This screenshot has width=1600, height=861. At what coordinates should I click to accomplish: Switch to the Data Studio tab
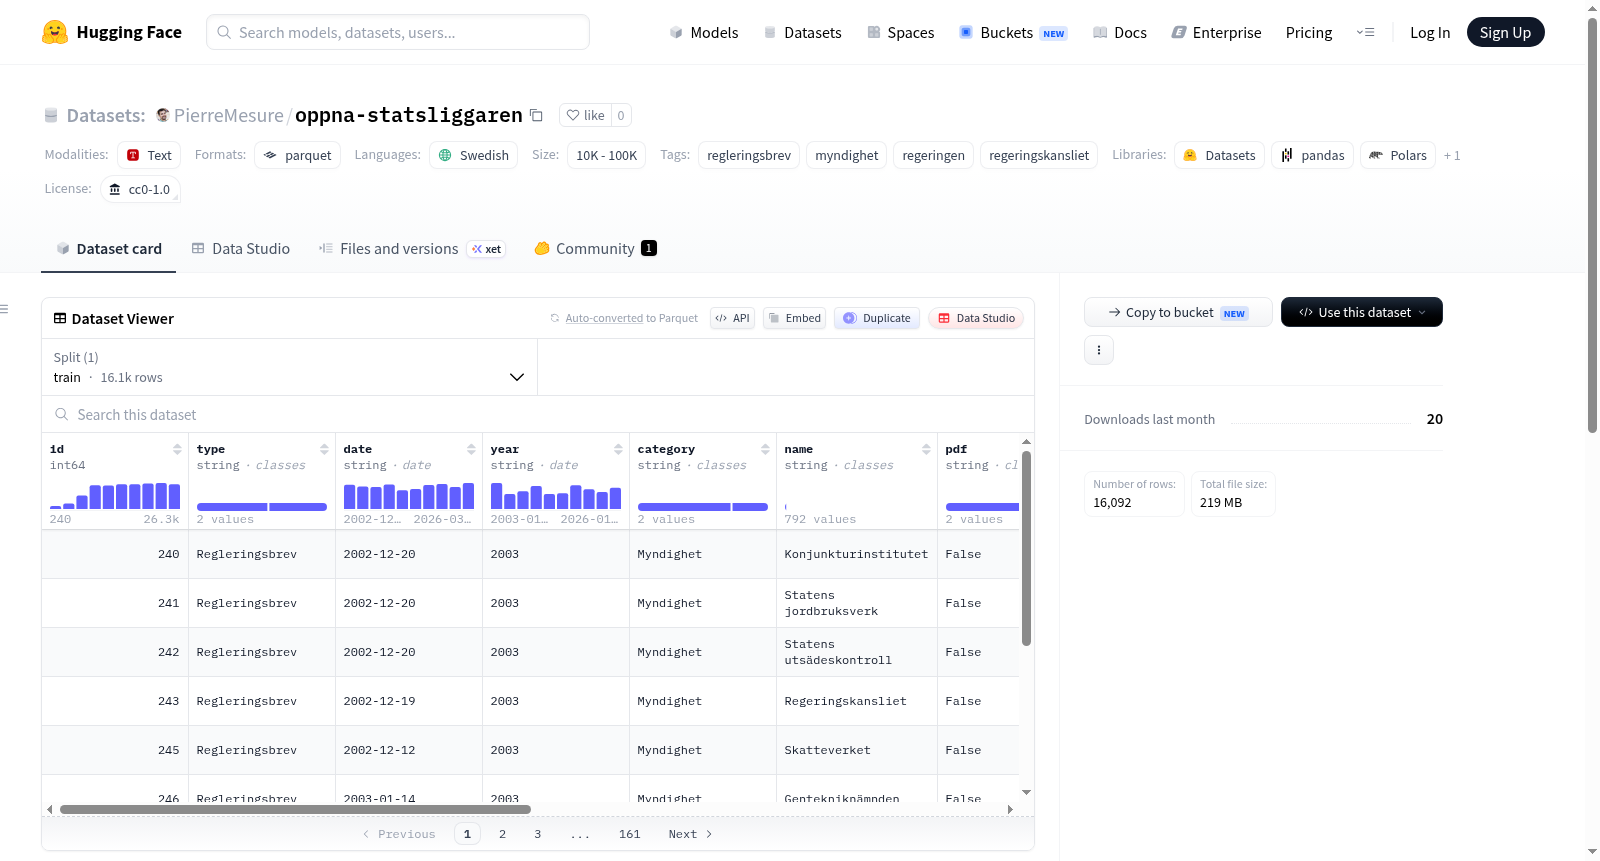(241, 249)
